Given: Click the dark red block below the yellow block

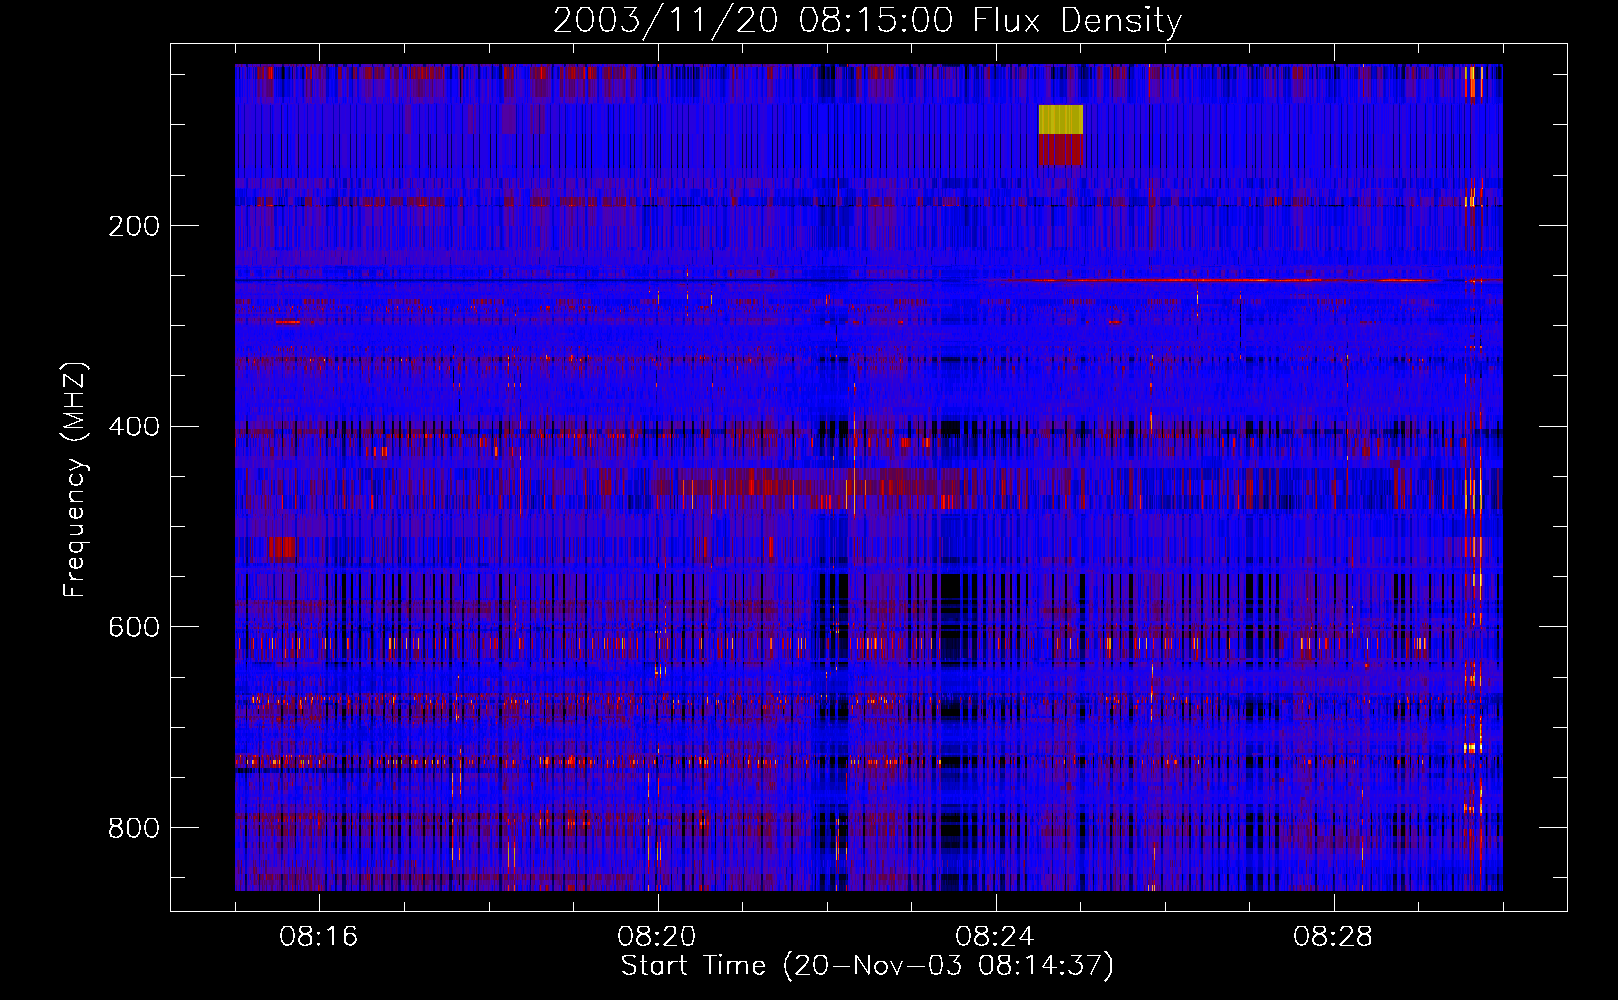Looking at the screenshot, I should 1061,150.
